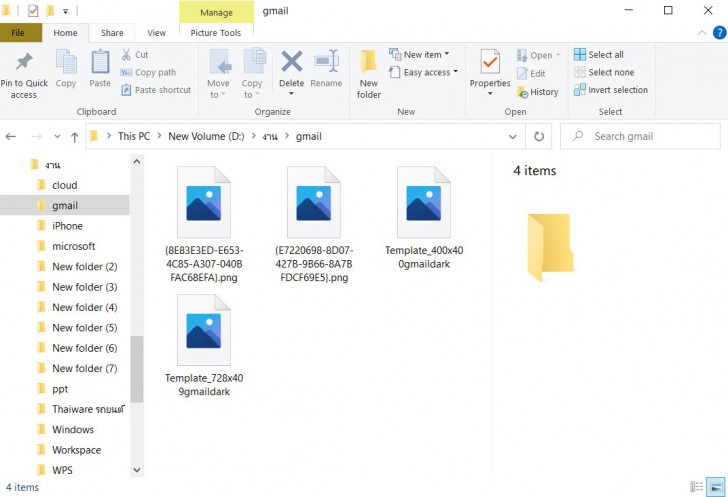Screen dimensions: 728x497
Task: Go back with the Back arrow
Action: (x=11, y=137)
